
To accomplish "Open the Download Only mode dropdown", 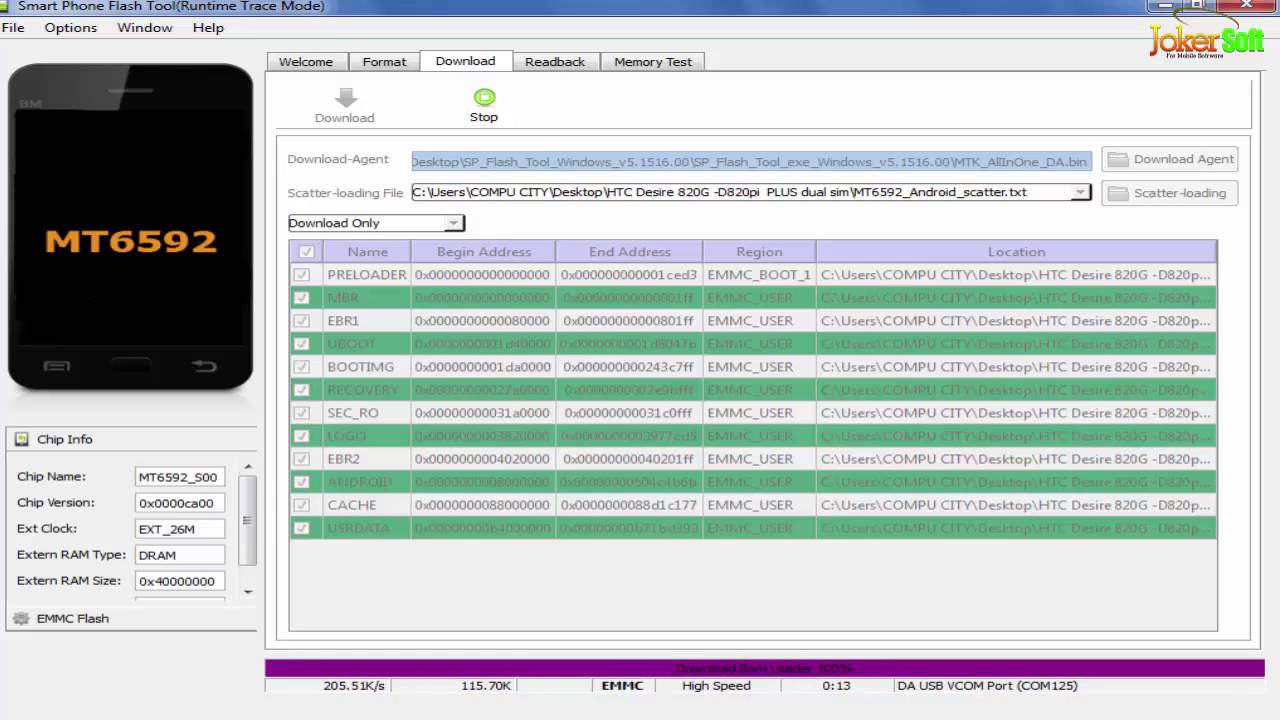I will [376, 223].
